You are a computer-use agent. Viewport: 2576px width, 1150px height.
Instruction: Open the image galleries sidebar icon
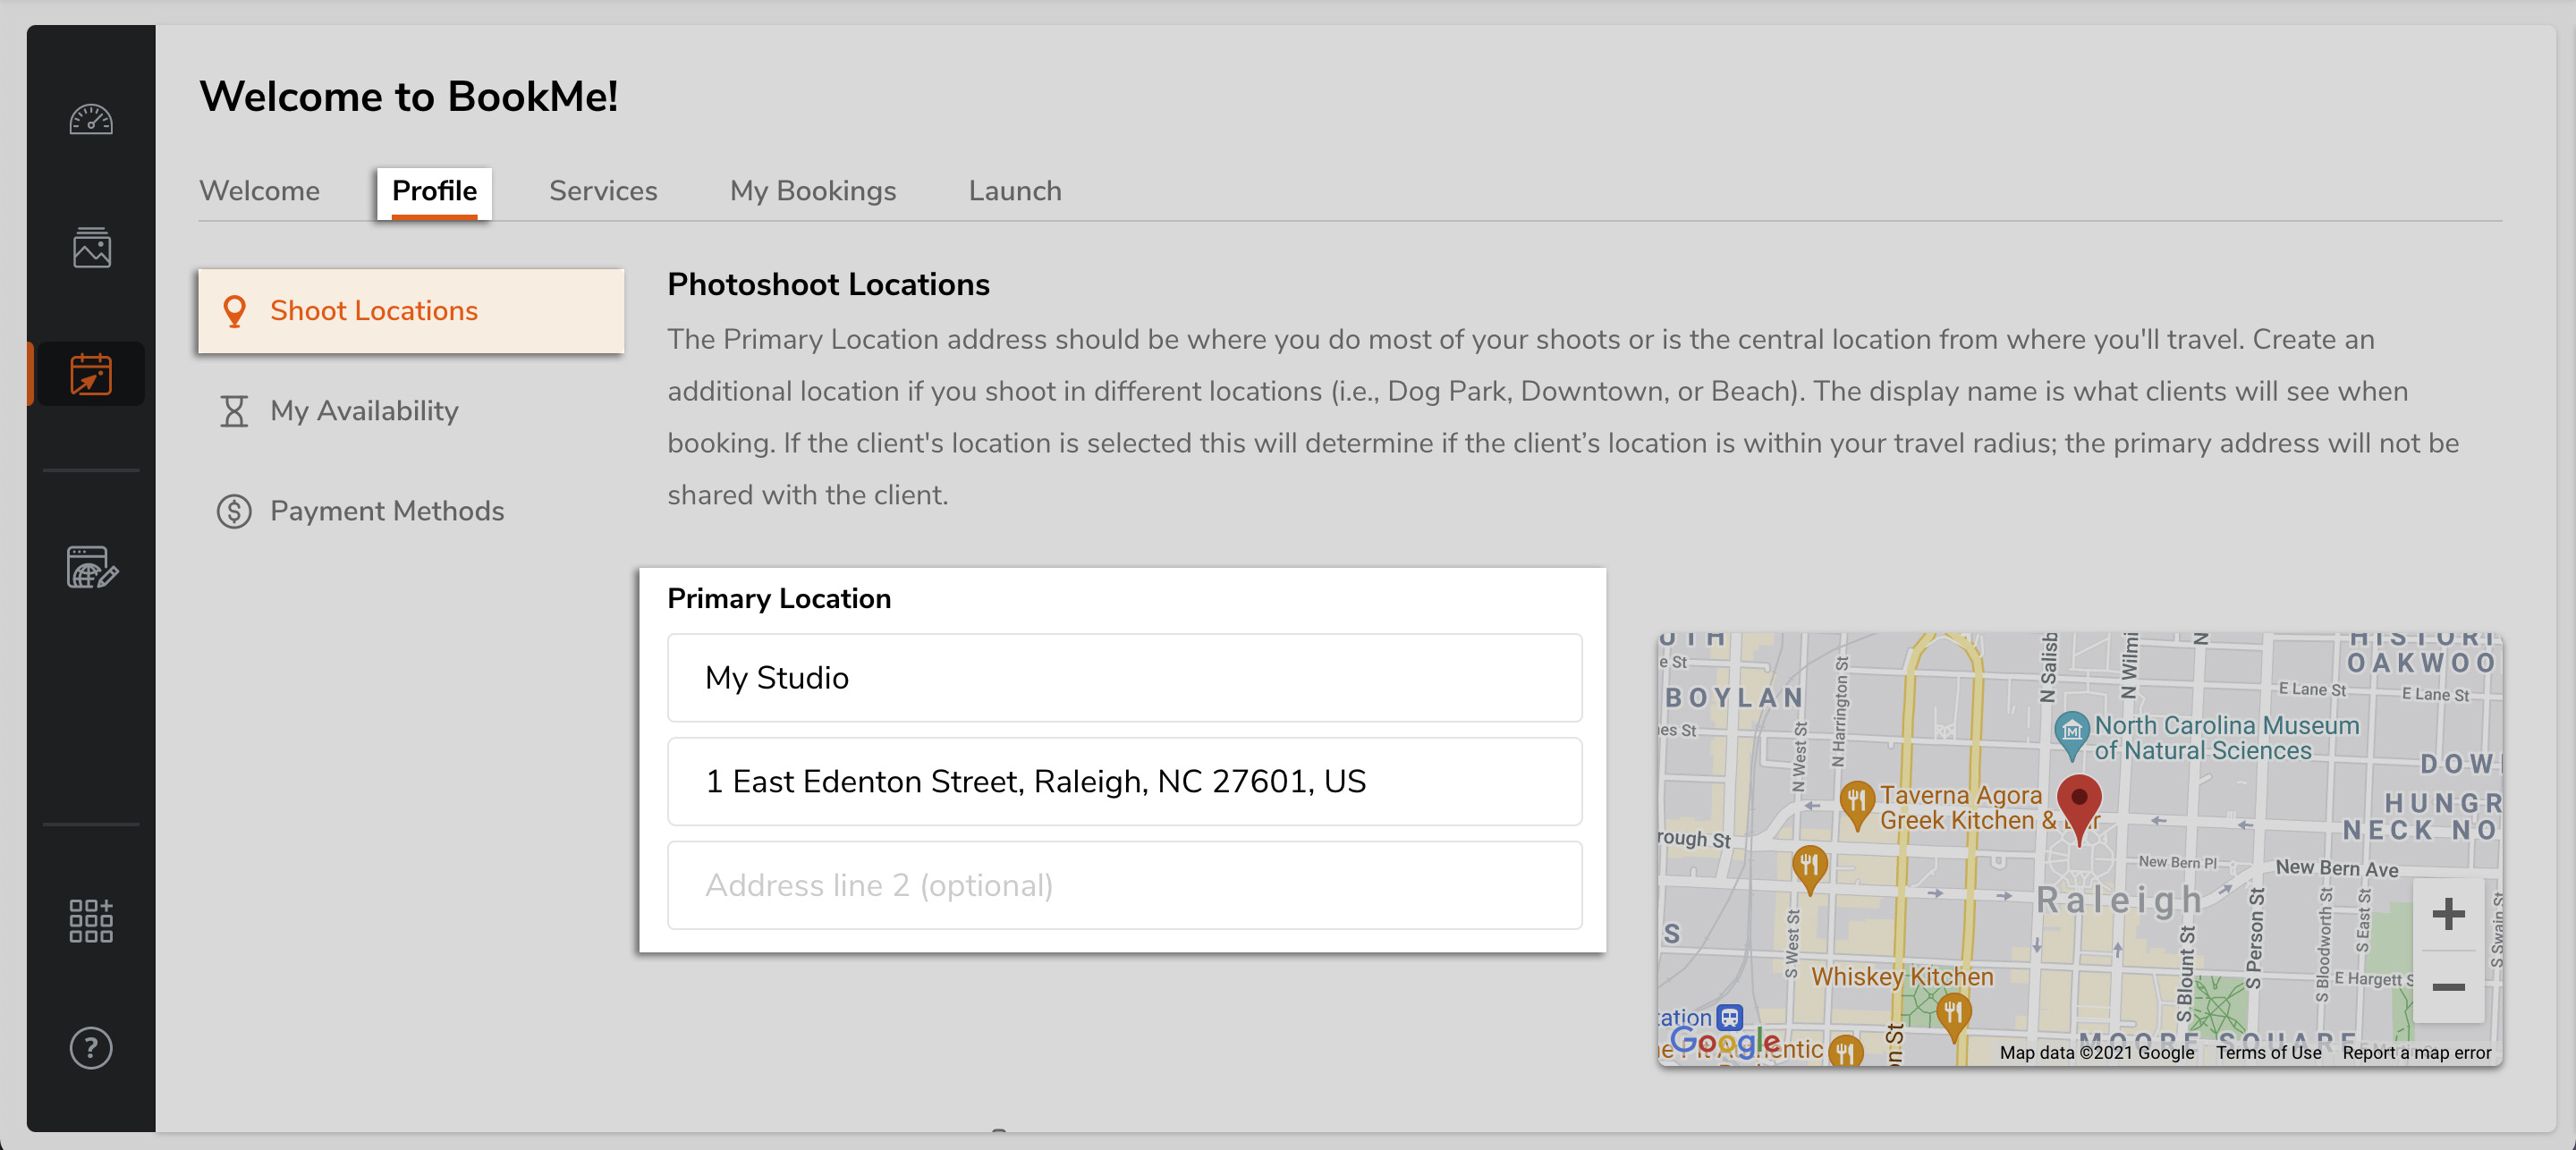(91, 247)
